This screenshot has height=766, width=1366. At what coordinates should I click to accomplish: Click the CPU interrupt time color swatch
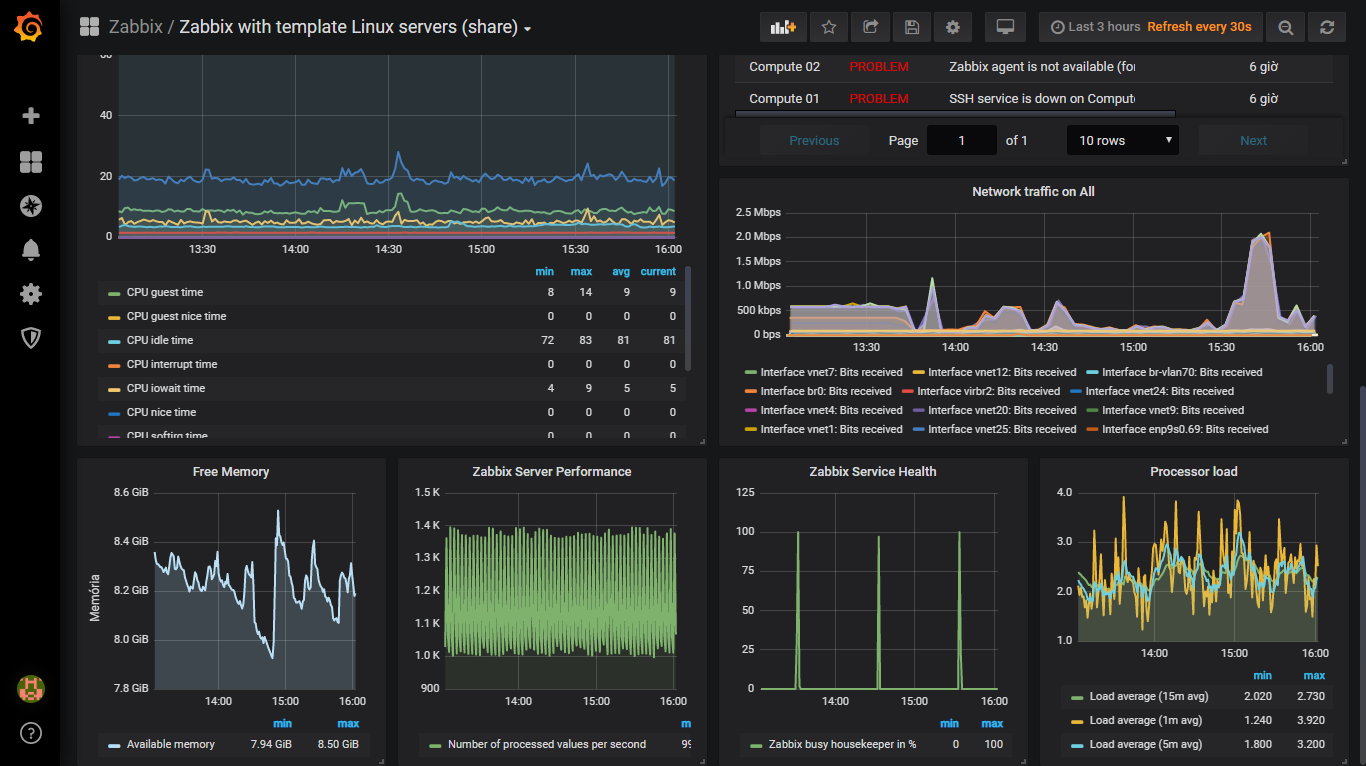click(114, 365)
